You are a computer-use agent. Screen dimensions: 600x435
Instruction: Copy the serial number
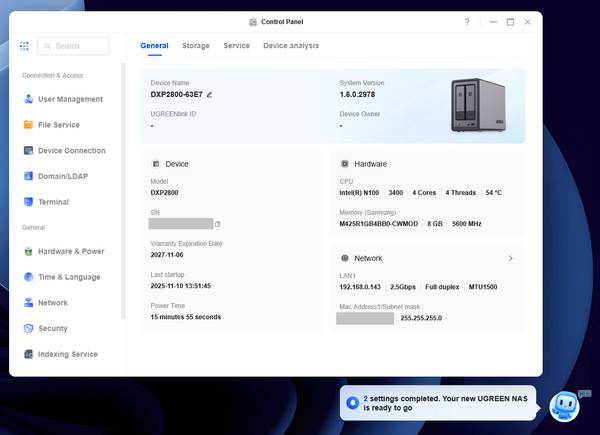(218, 224)
